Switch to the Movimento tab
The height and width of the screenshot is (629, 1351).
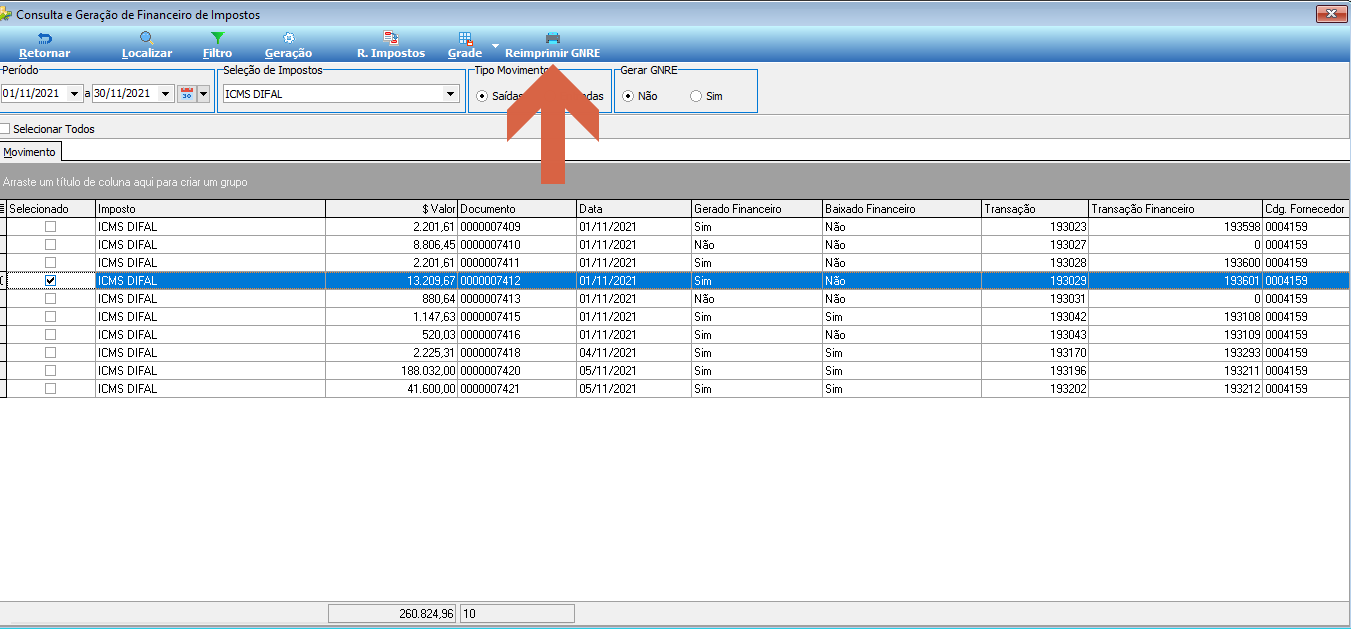click(30, 152)
